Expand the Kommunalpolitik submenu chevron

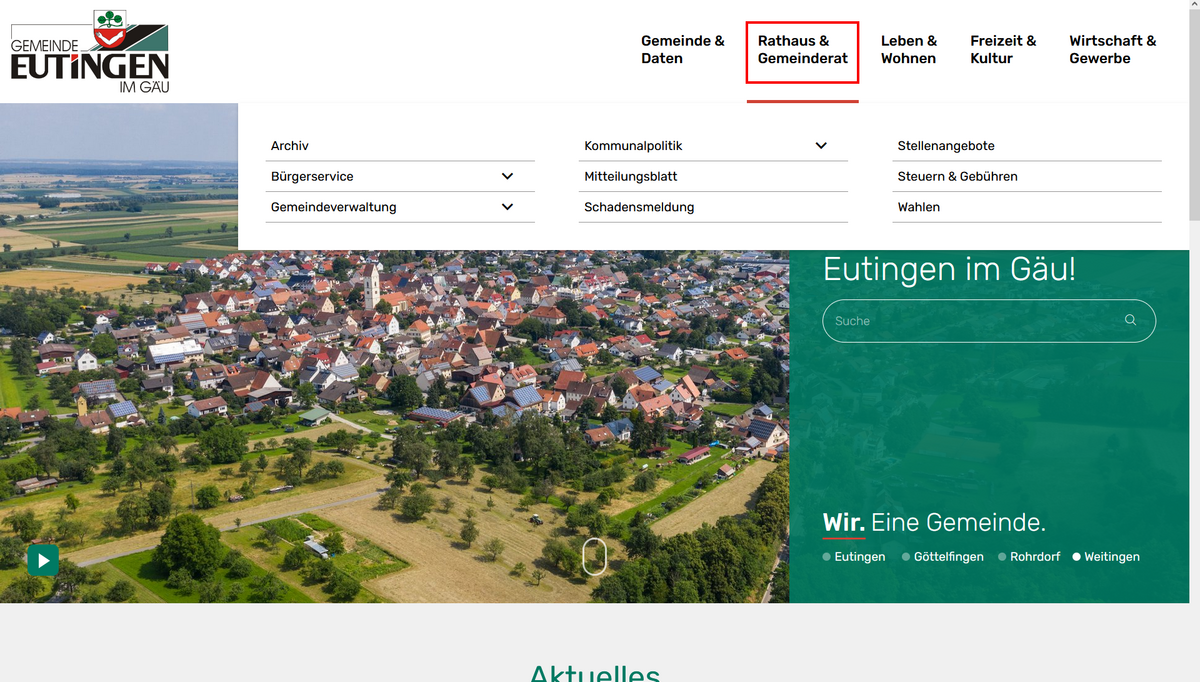pyautogui.click(x=821, y=146)
